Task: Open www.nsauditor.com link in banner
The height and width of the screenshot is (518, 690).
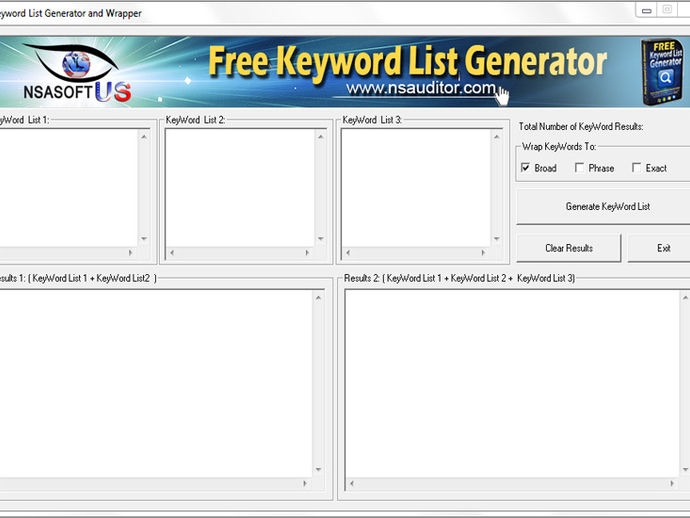Action: coord(421,88)
